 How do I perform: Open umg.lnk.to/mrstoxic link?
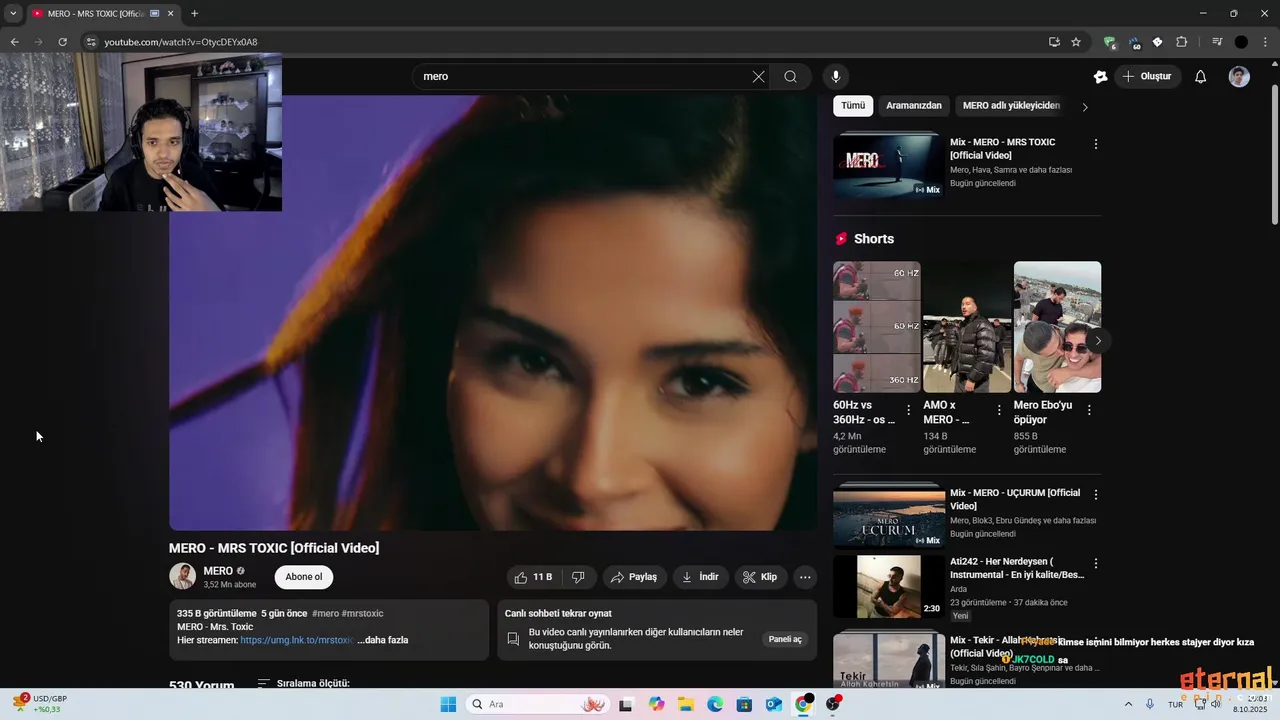[297, 640]
